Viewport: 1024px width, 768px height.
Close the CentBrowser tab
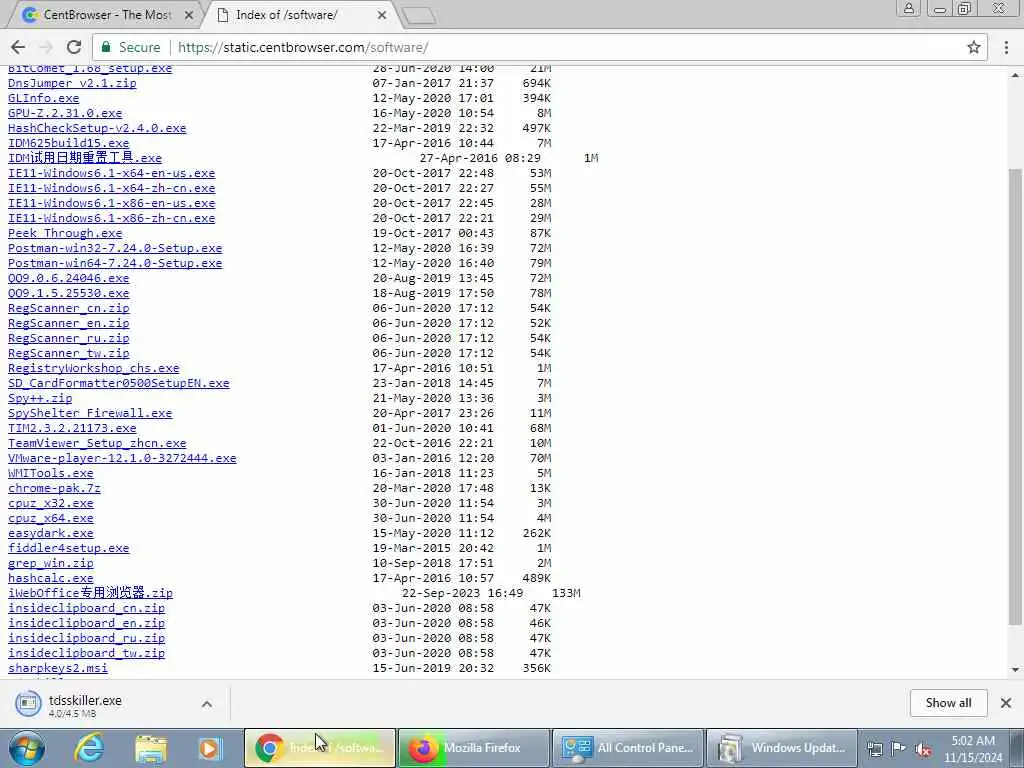(189, 14)
